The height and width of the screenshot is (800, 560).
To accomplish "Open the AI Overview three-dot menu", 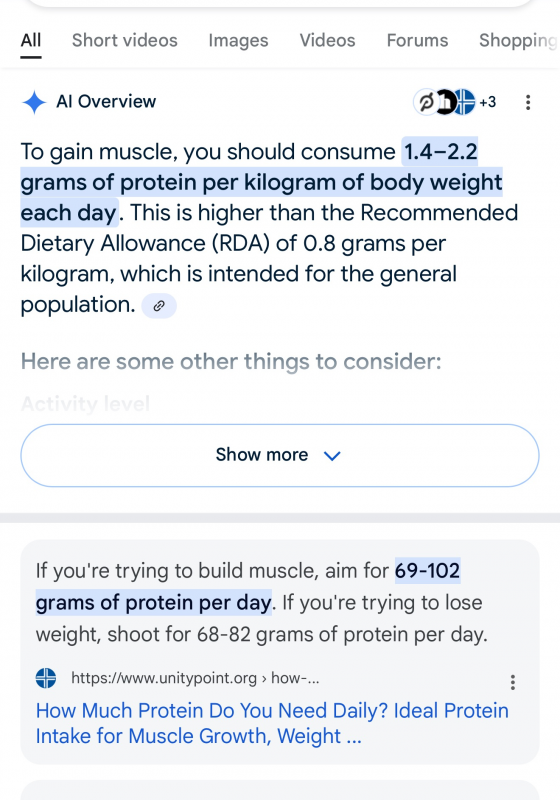I will [528, 103].
